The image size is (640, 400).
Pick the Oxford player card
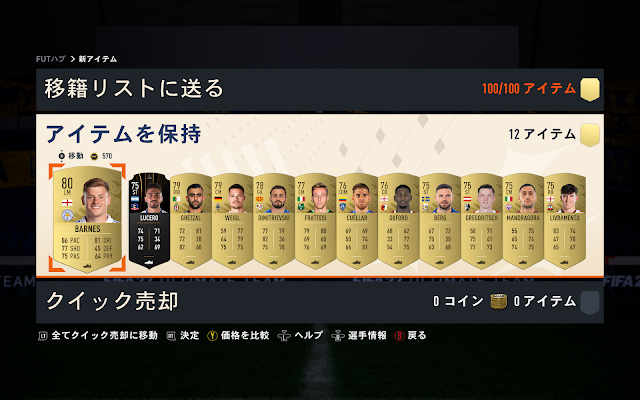[x=398, y=220]
